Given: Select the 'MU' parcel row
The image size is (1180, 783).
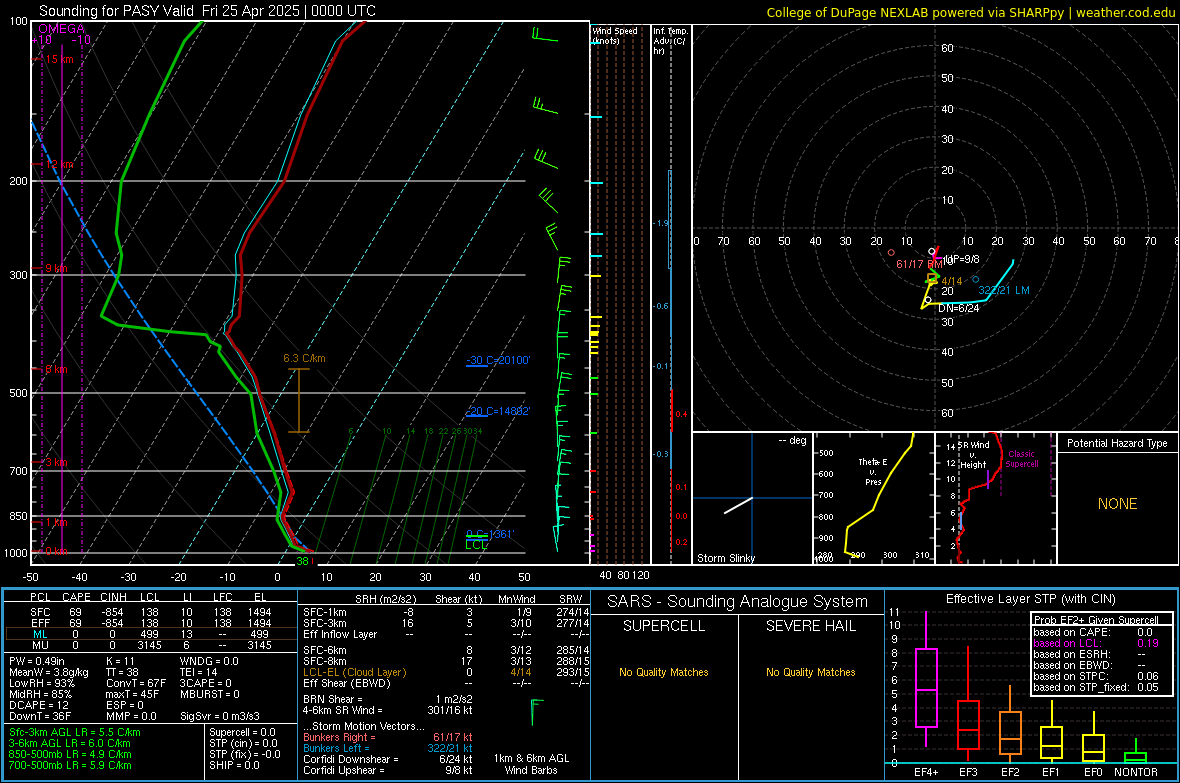Looking at the screenshot, I should (x=151, y=645).
